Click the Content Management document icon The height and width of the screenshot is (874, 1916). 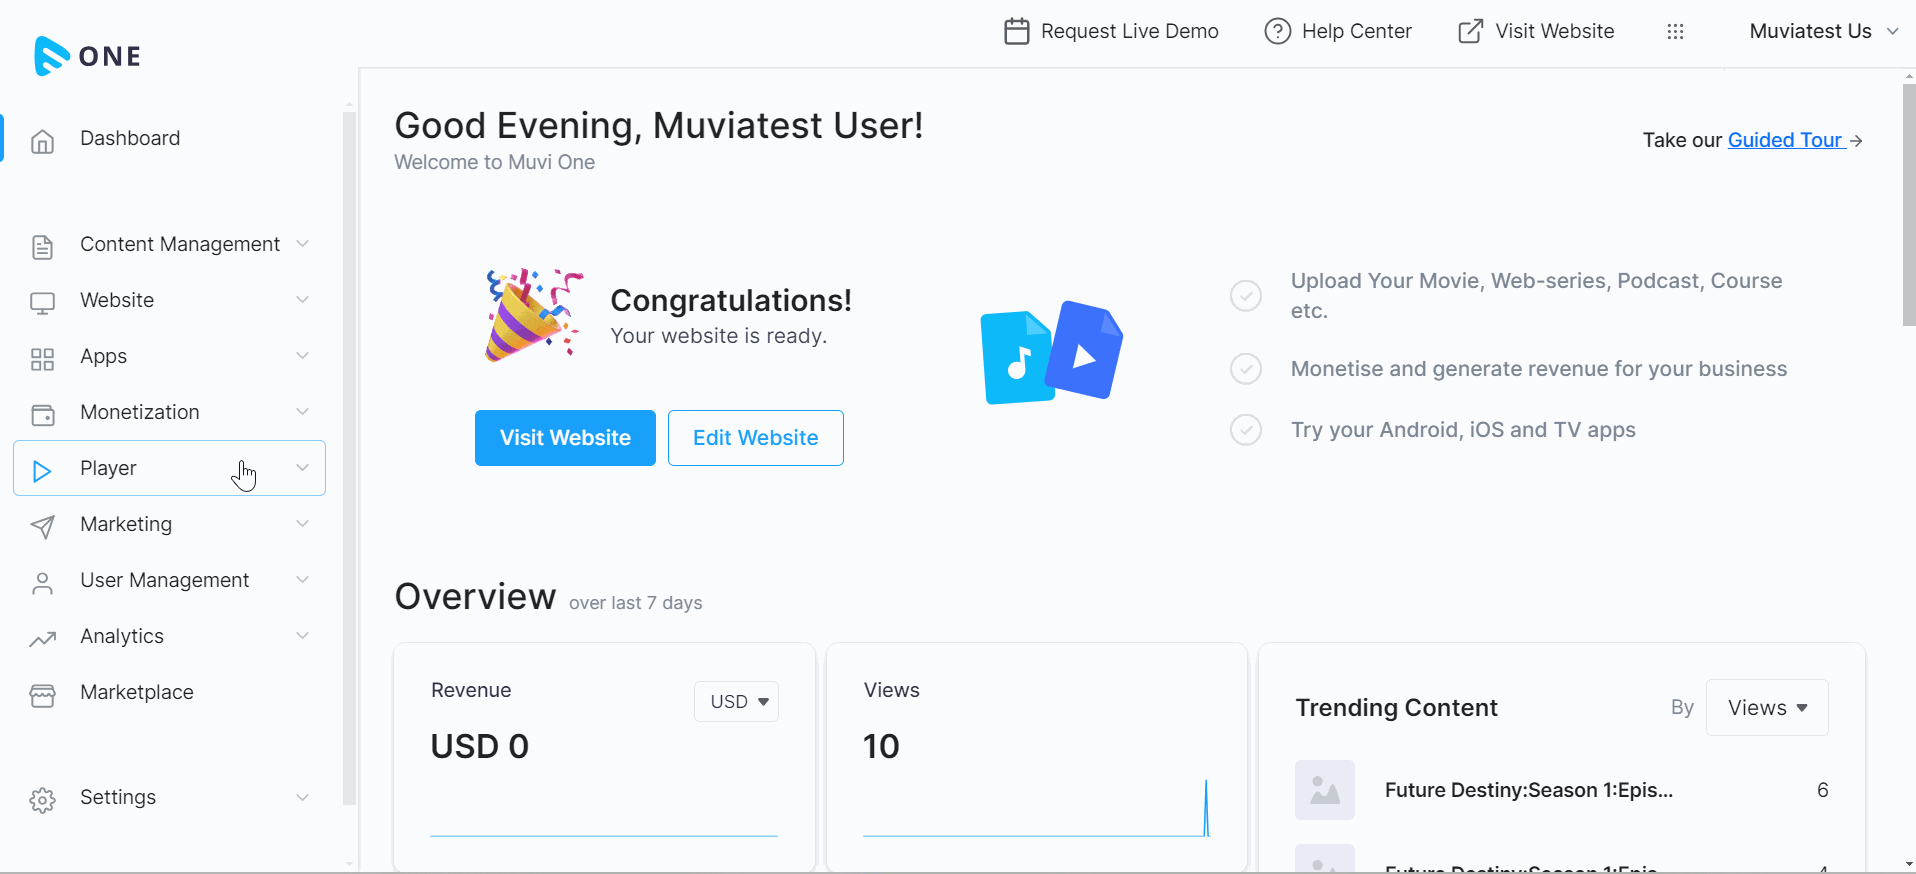[42, 246]
